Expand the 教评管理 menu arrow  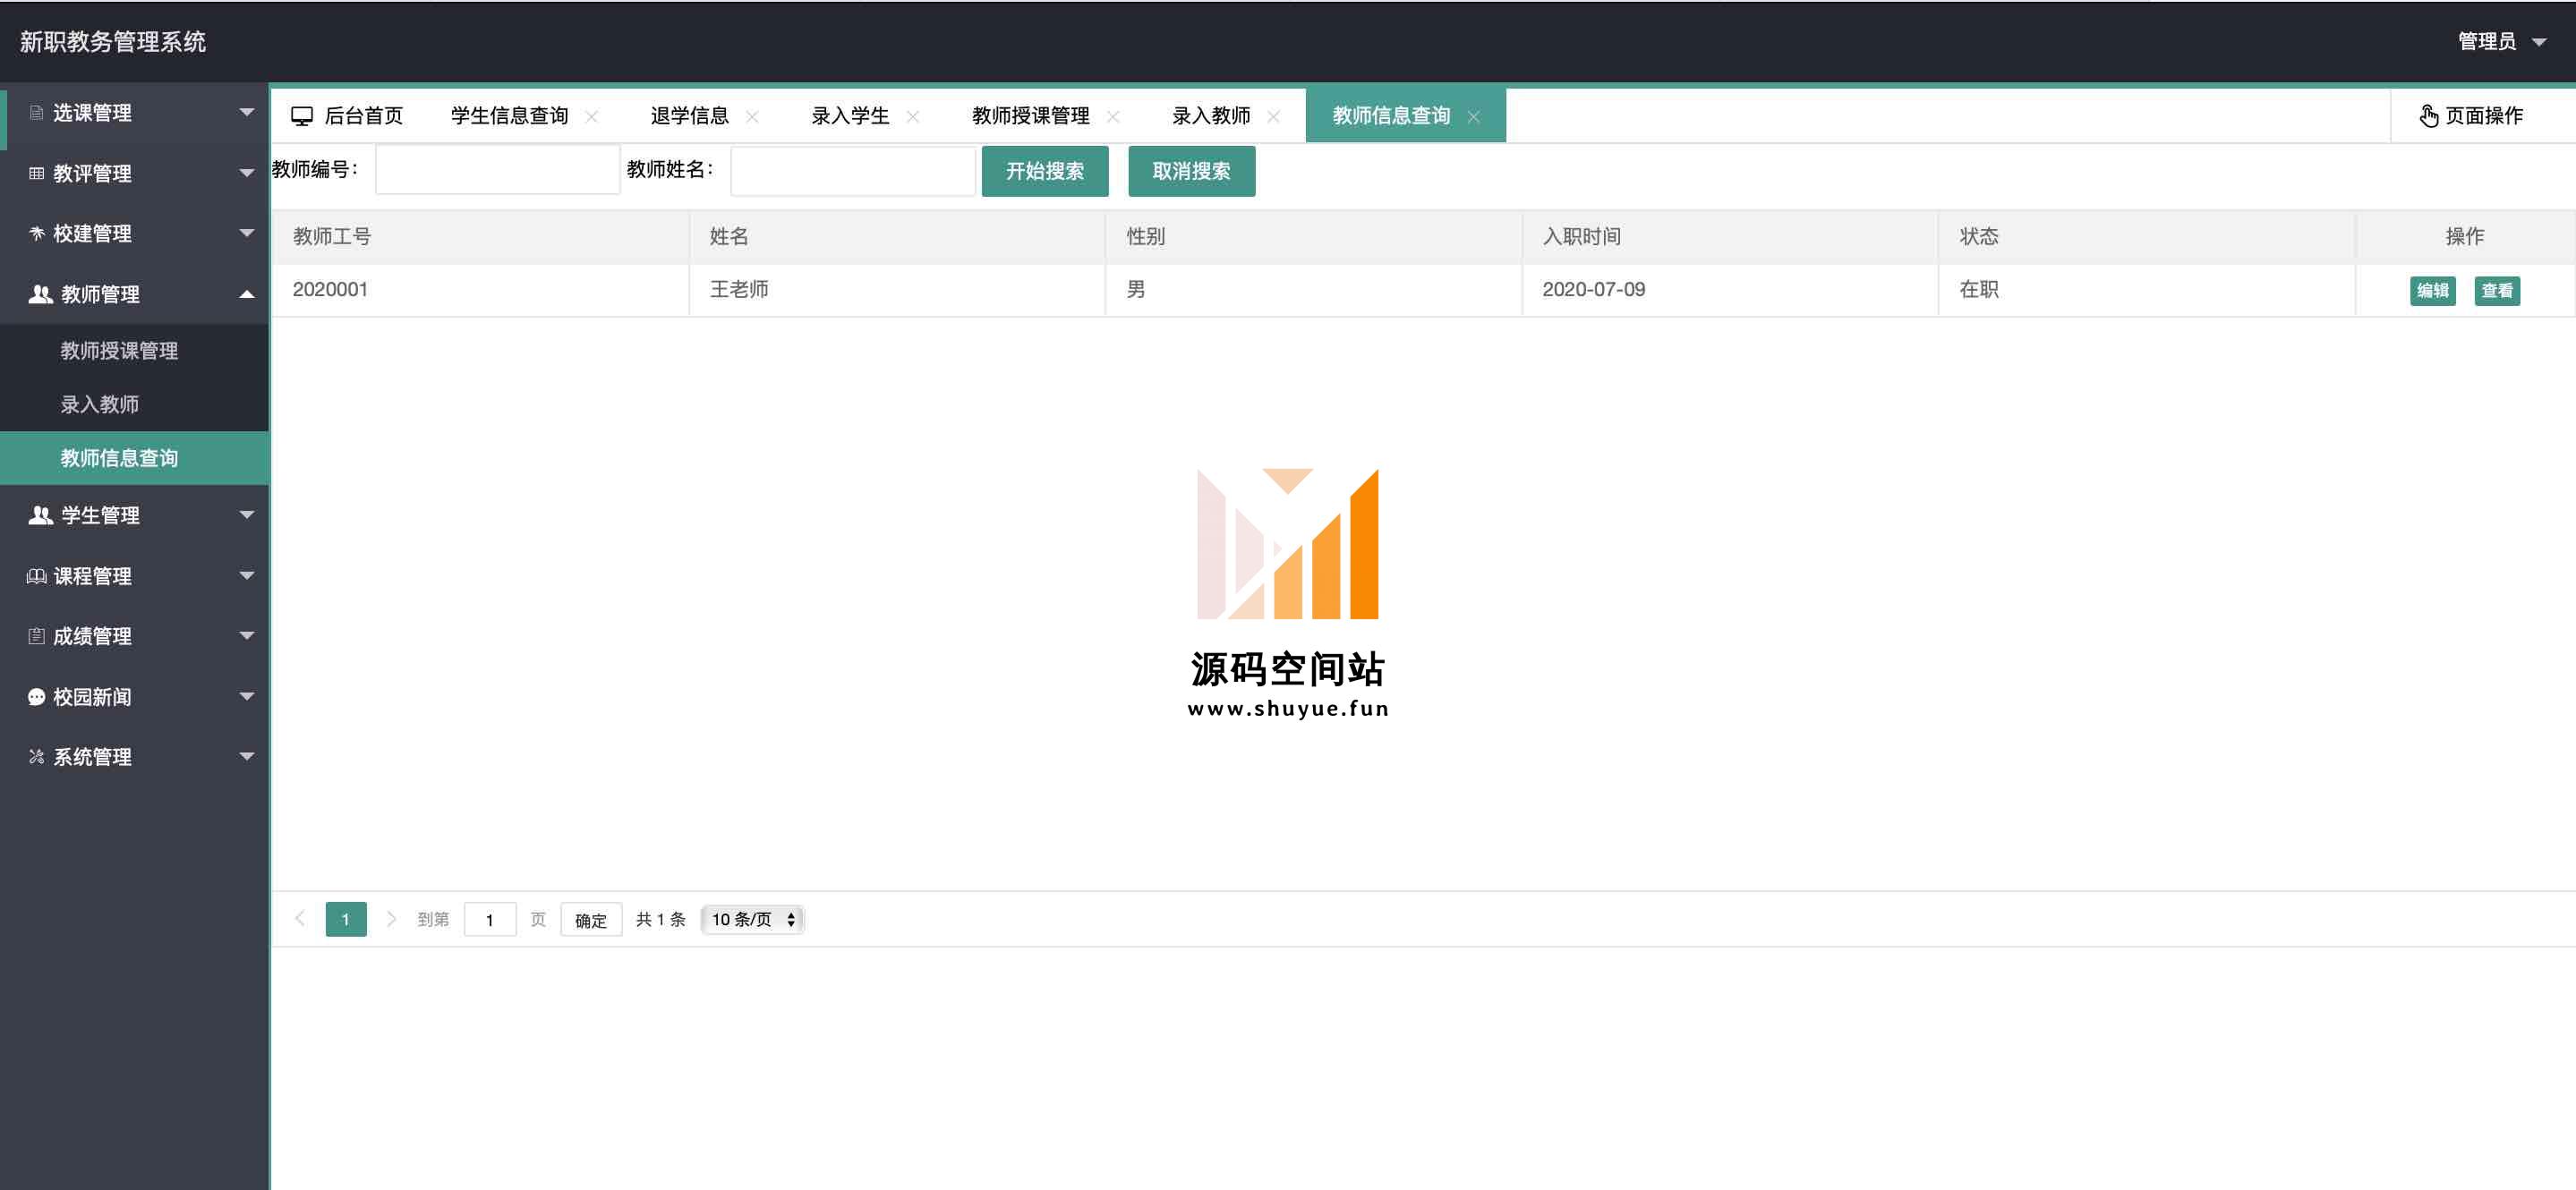tap(247, 174)
